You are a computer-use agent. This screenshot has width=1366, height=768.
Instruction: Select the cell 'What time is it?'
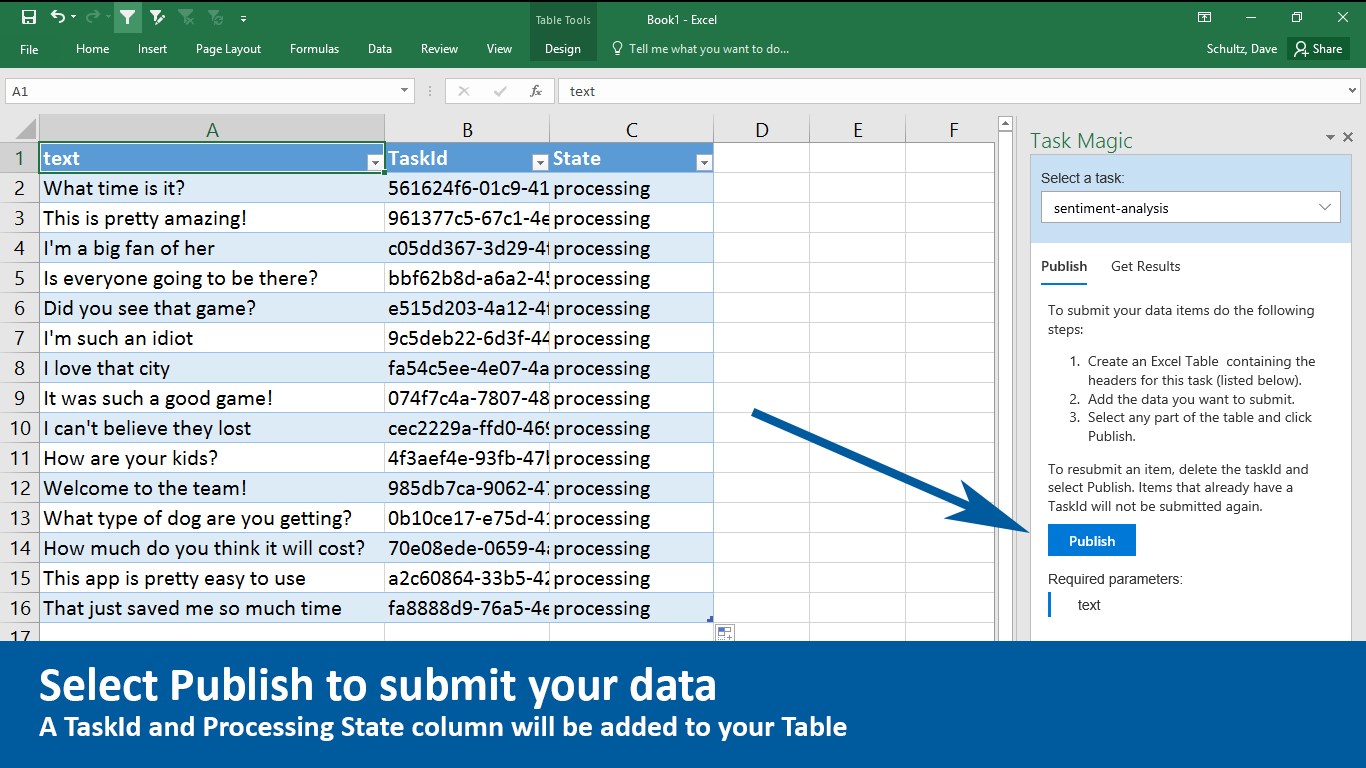click(x=212, y=188)
